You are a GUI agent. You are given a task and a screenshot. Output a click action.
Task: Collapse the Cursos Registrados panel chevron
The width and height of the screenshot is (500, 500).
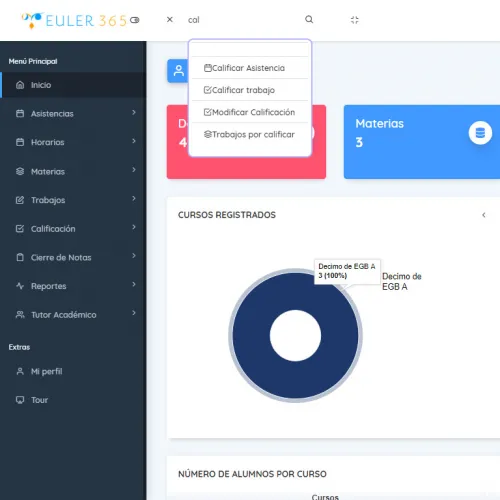coord(484,215)
